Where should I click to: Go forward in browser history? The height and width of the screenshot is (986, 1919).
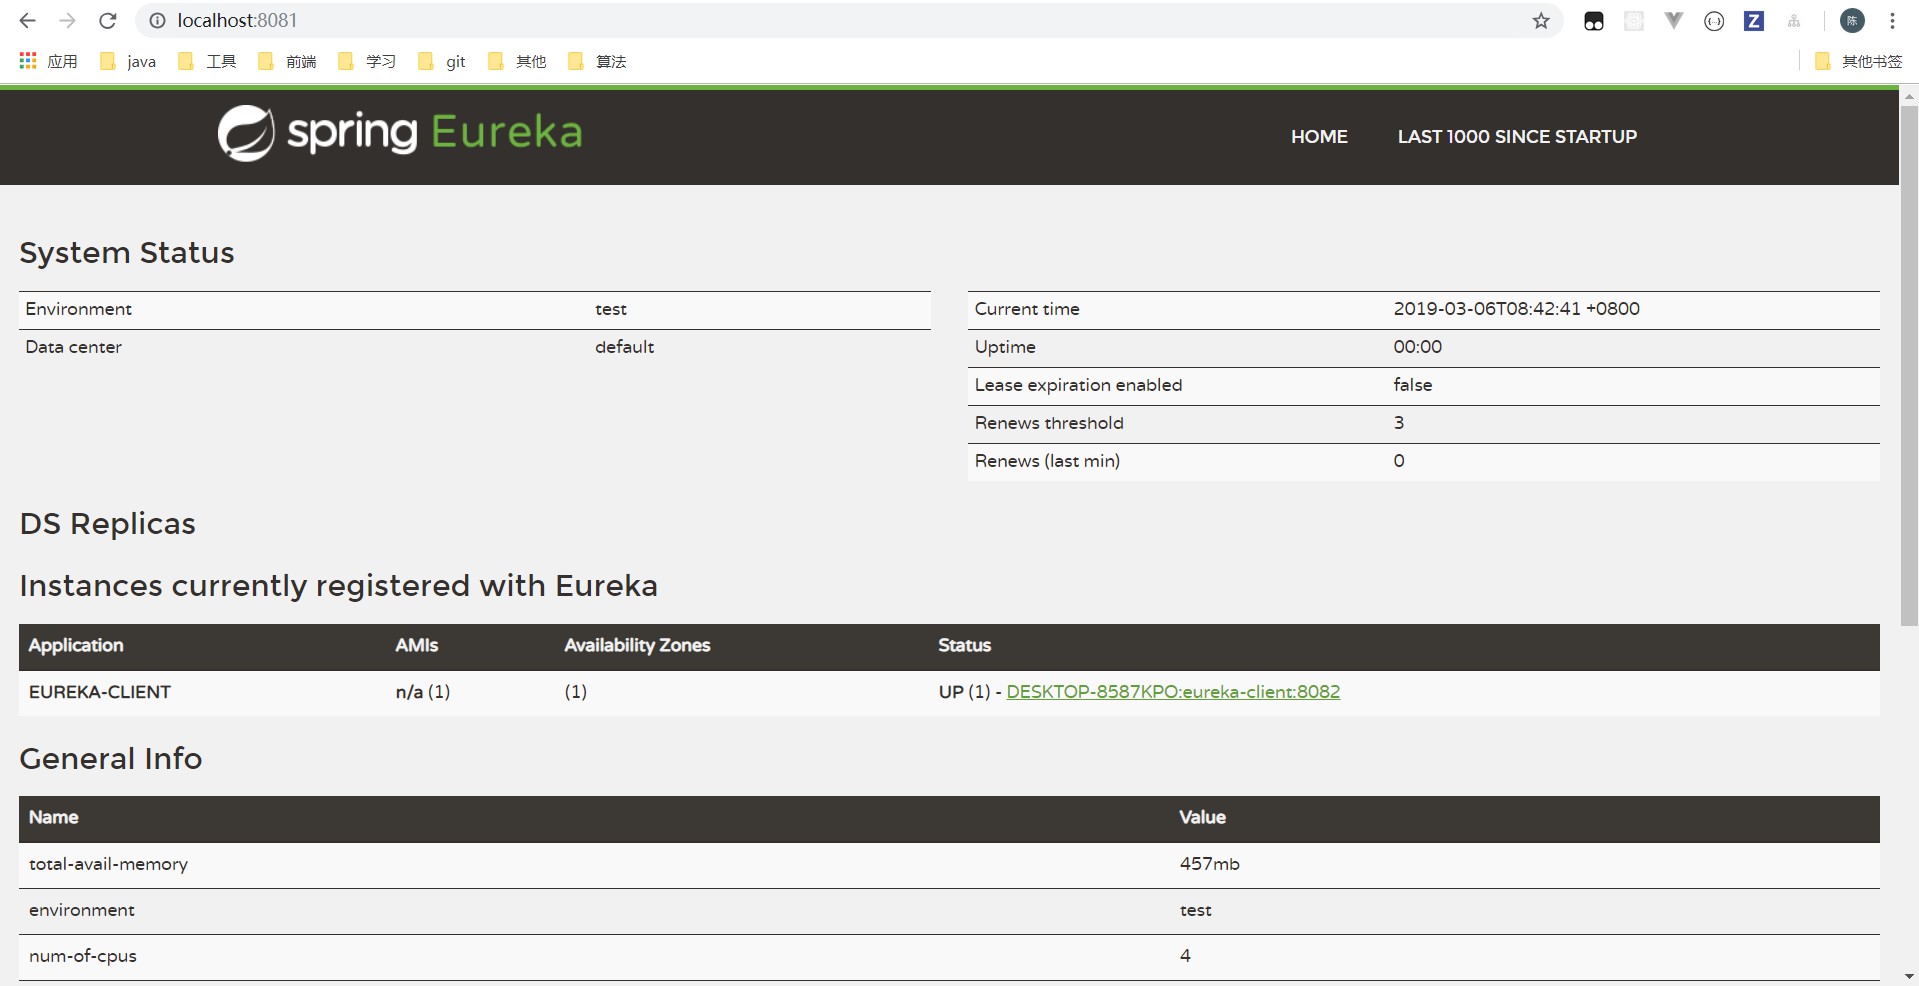point(67,20)
